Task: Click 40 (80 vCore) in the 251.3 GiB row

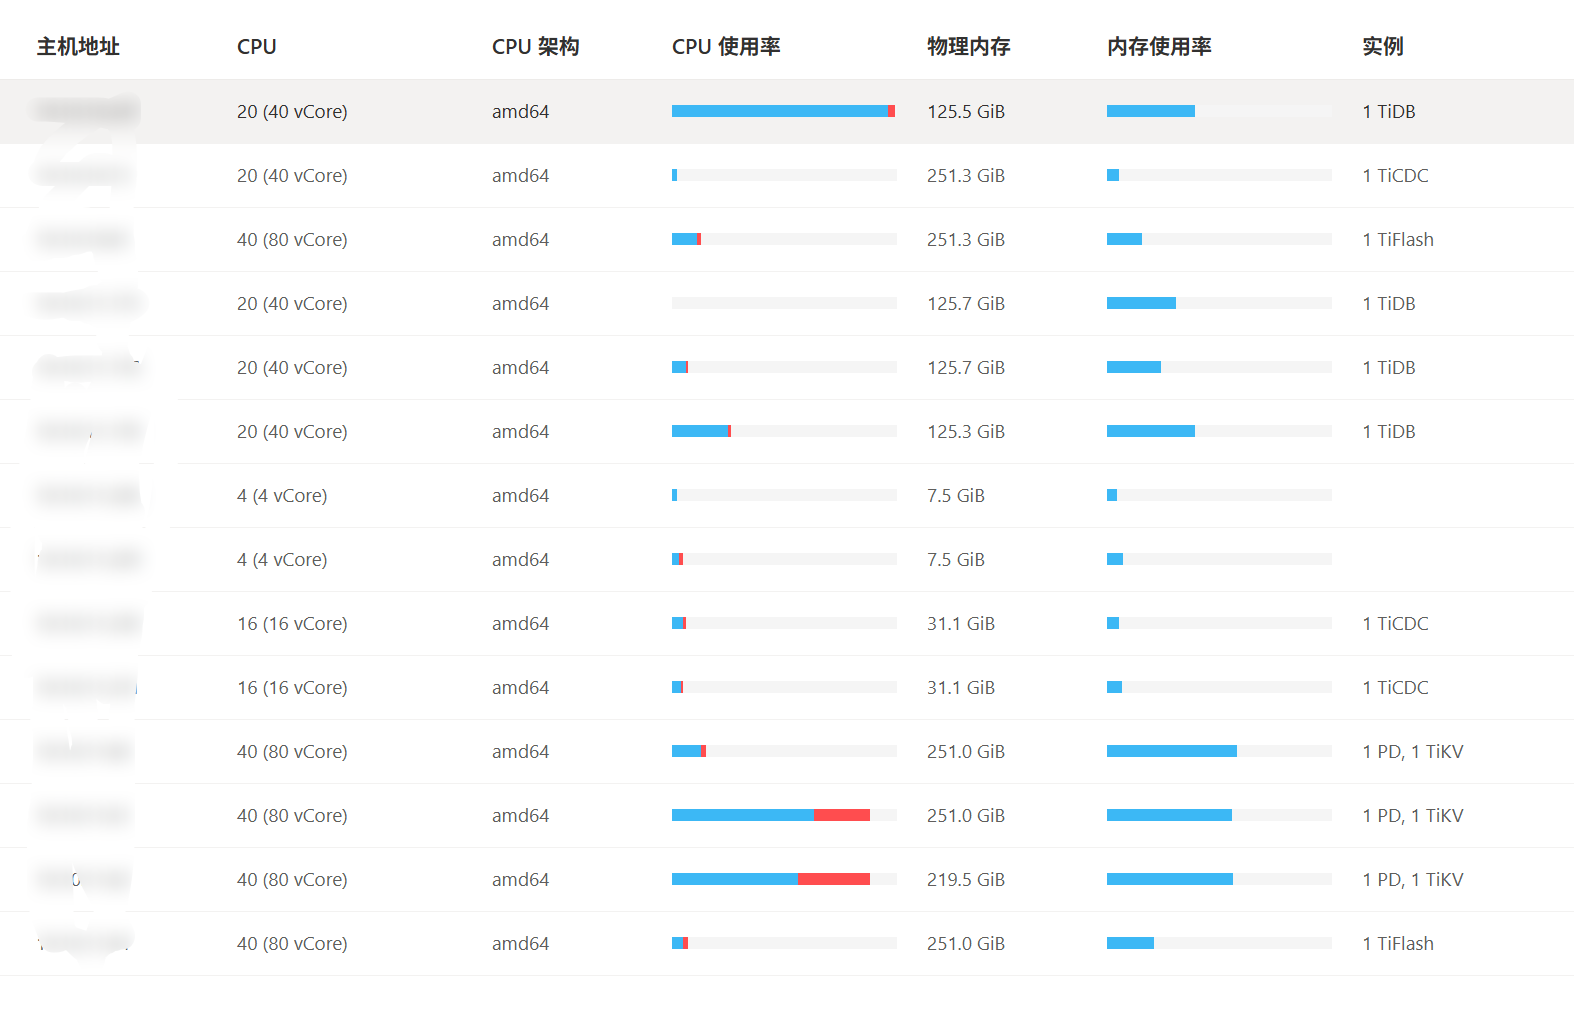Action: pyautogui.click(x=292, y=240)
